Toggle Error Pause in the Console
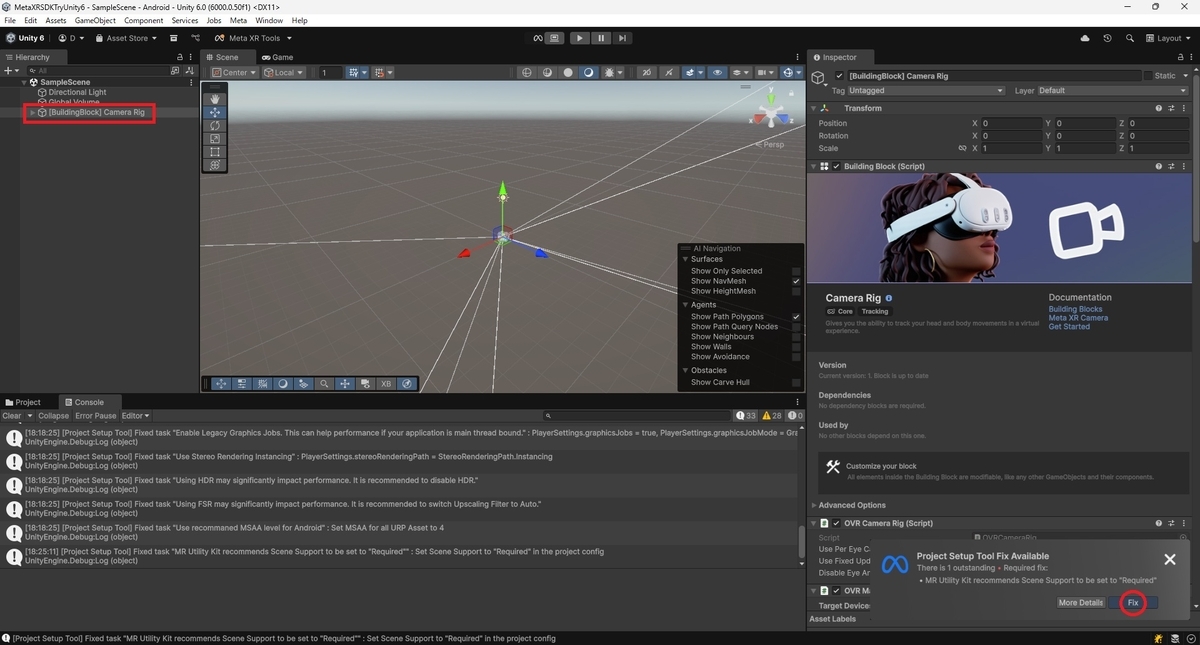The height and width of the screenshot is (645, 1200). 96,416
